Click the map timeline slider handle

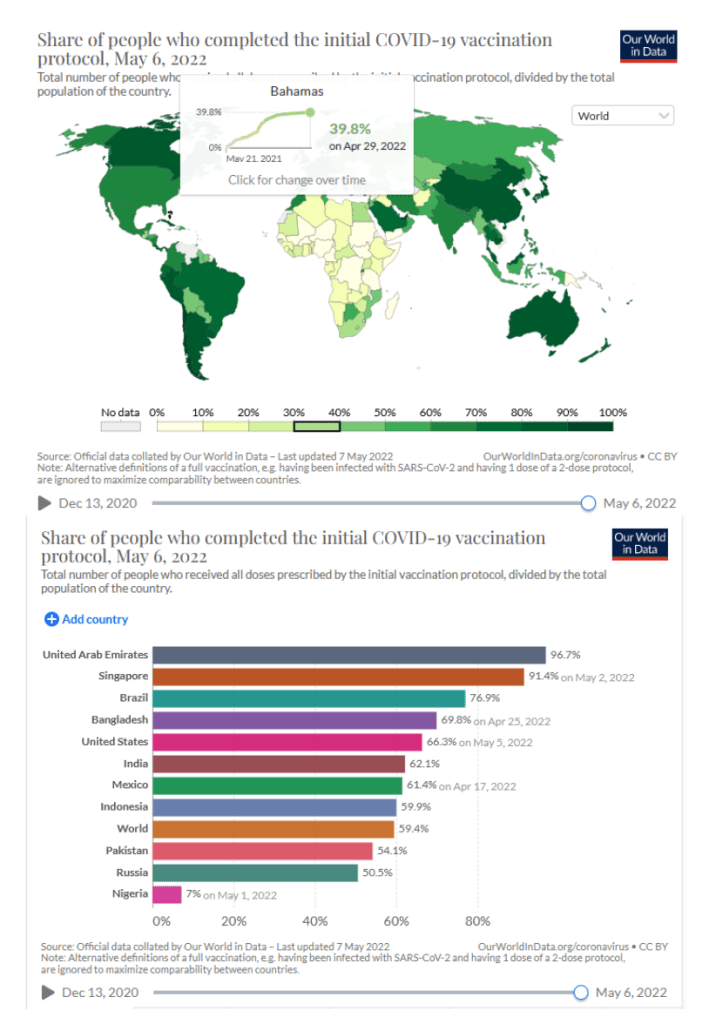pyautogui.click(x=588, y=503)
